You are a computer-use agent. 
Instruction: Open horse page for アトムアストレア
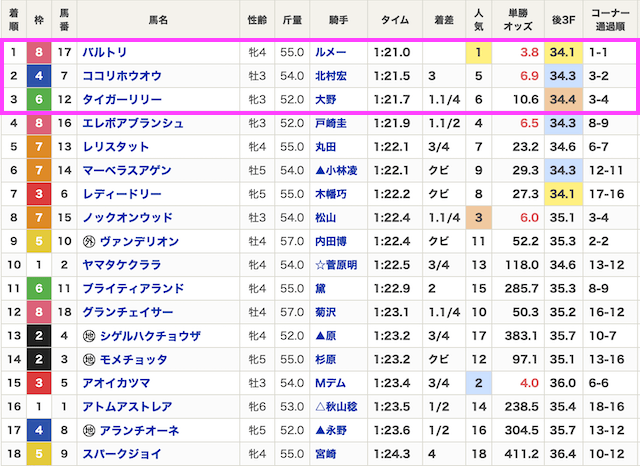pyautogui.click(x=127, y=407)
